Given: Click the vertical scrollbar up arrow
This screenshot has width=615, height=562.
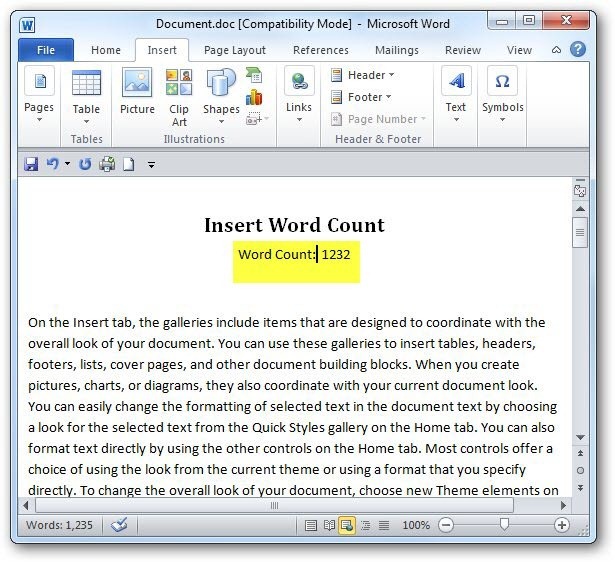Looking at the screenshot, I should [580, 209].
